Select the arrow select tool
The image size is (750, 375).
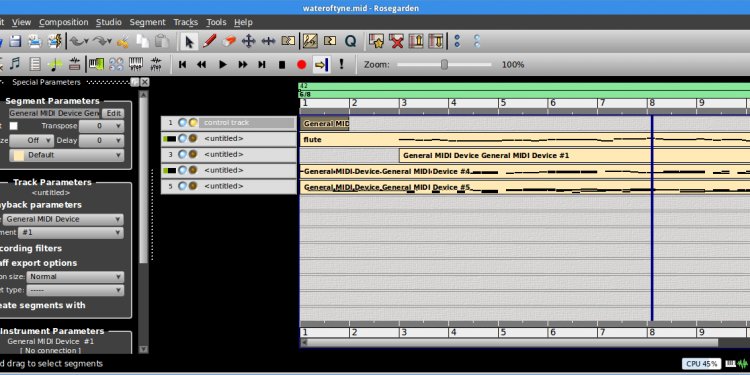[189, 42]
